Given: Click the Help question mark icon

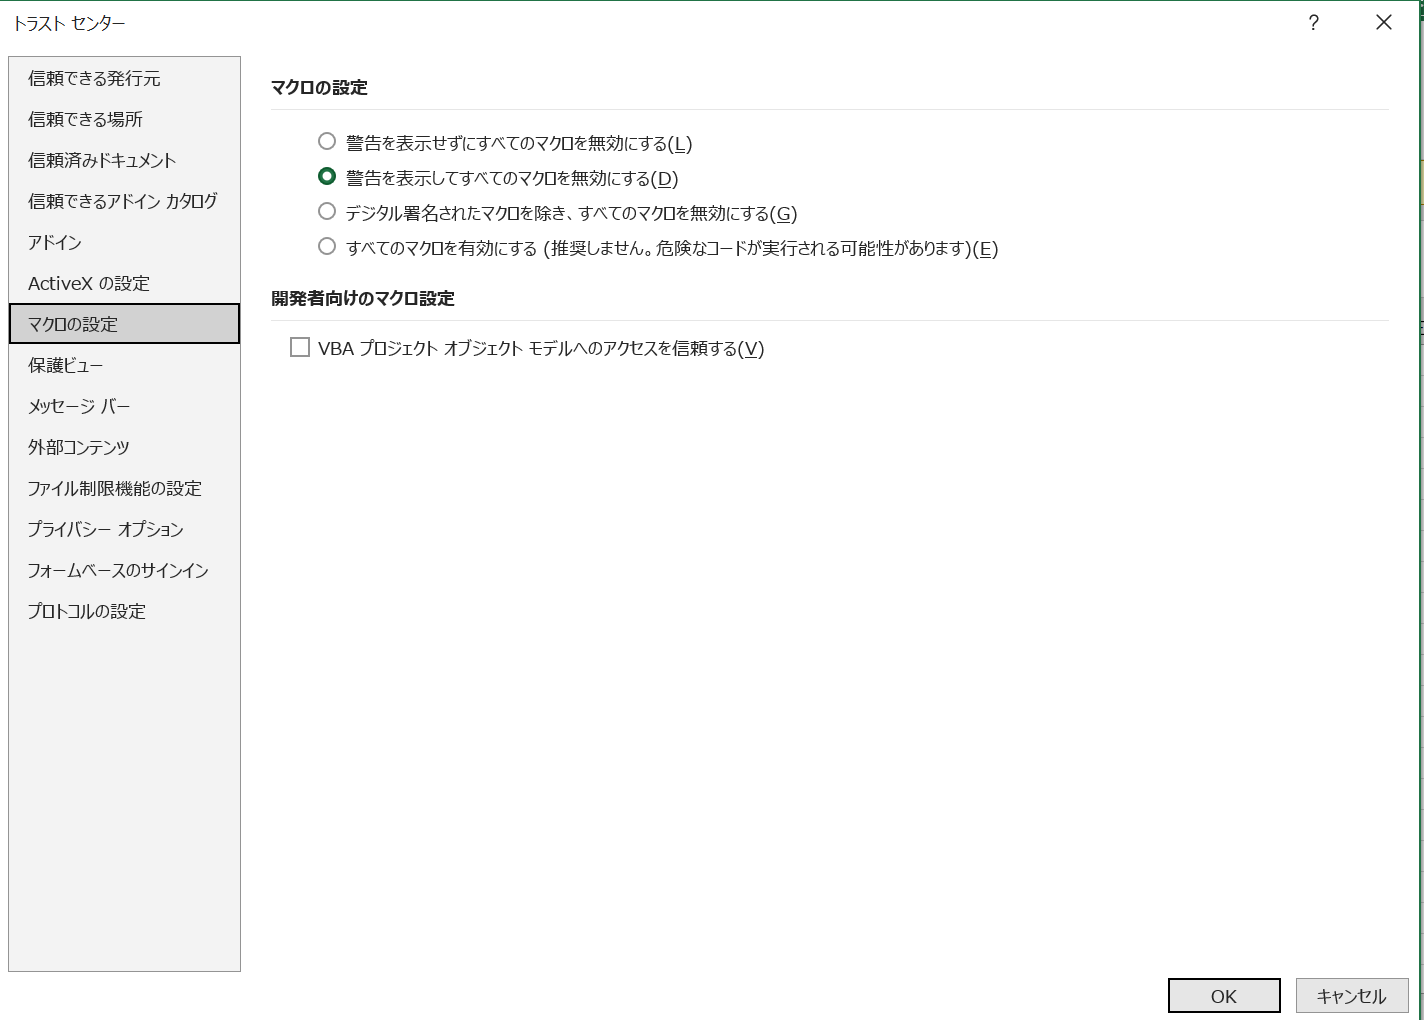Looking at the screenshot, I should click(1313, 23).
